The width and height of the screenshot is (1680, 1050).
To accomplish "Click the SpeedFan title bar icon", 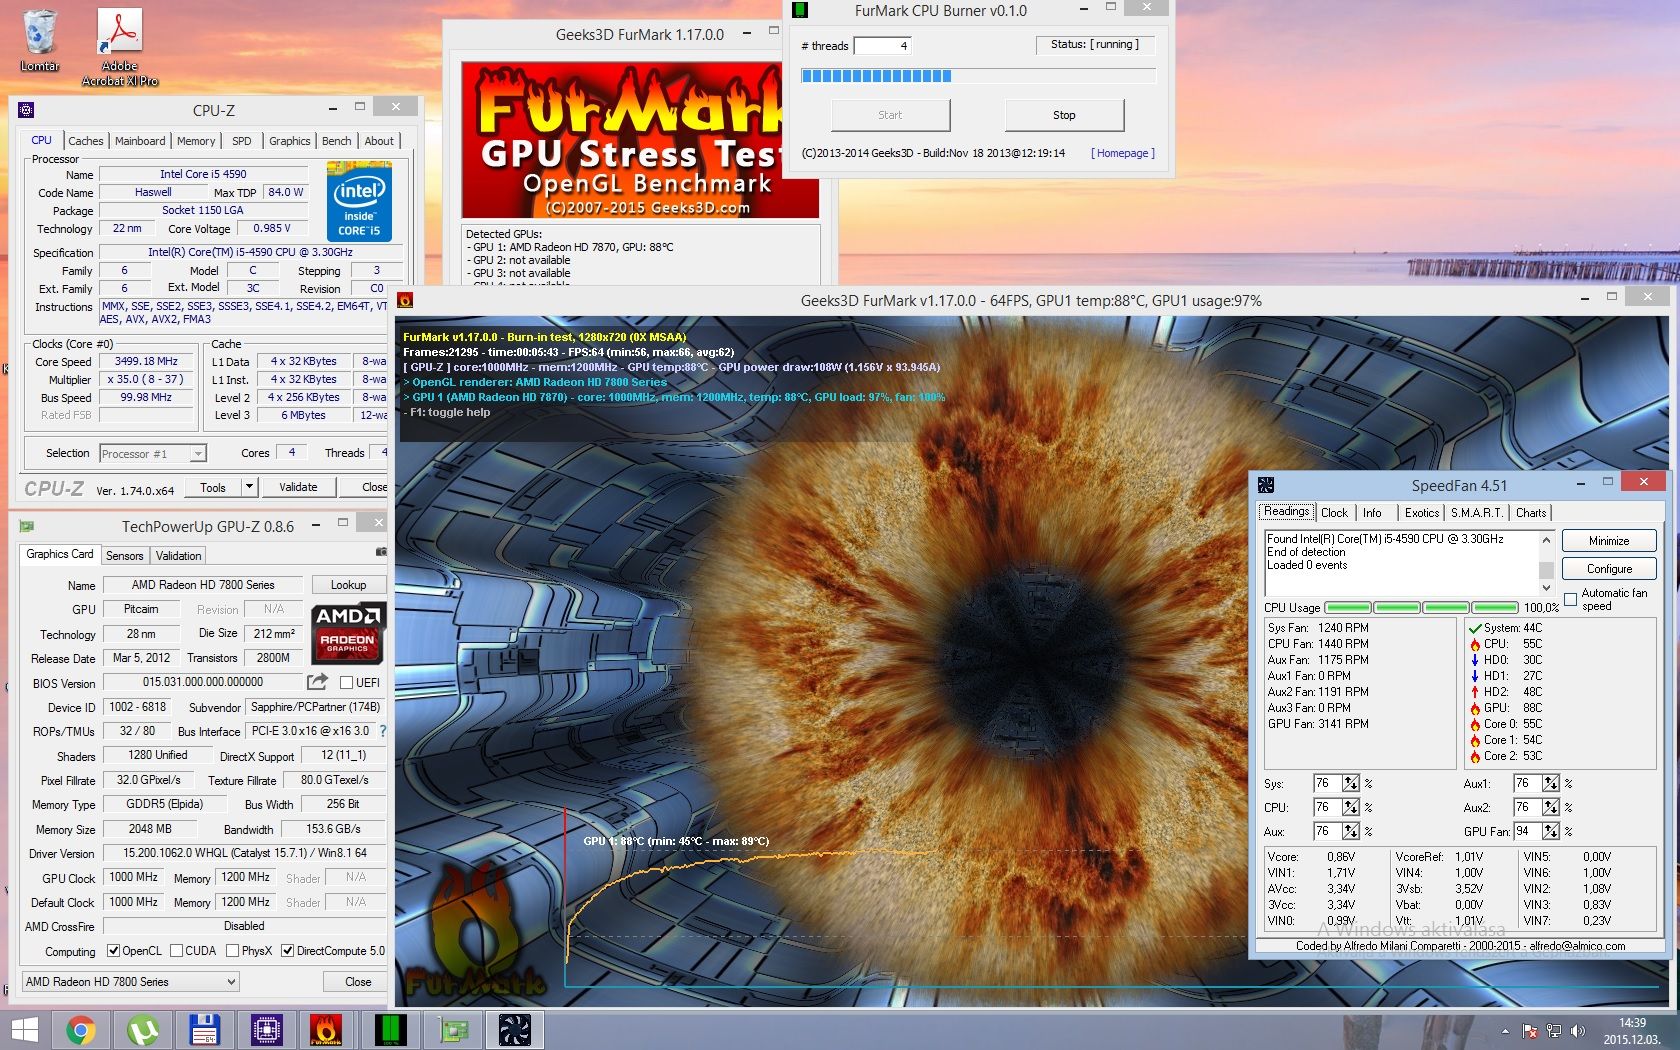I will (x=1266, y=485).
